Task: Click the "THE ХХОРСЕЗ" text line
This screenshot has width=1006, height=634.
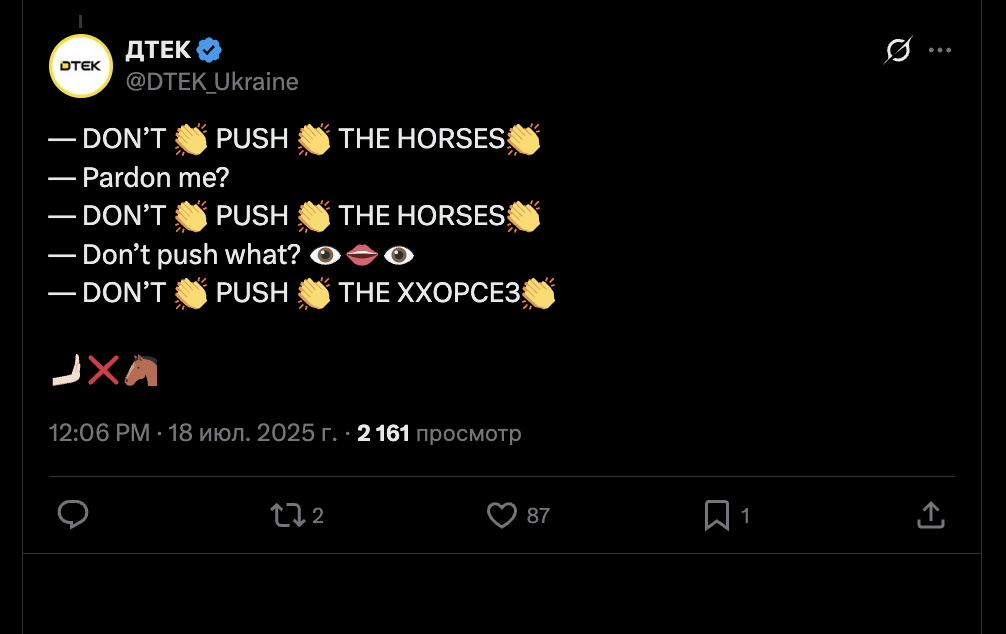Action: [x=429, y=293]
